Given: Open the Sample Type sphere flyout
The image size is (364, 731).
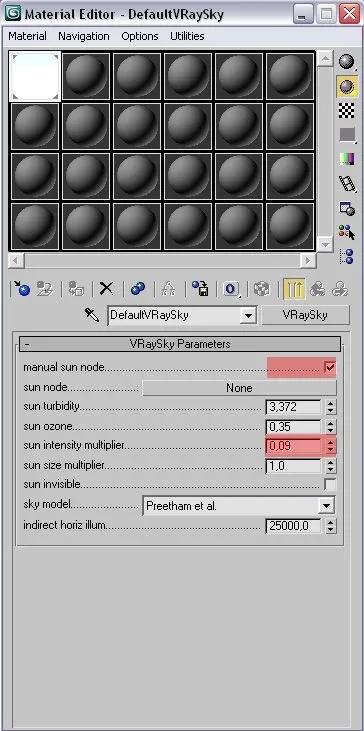Looking at the screenshot, I should (347, 62).
